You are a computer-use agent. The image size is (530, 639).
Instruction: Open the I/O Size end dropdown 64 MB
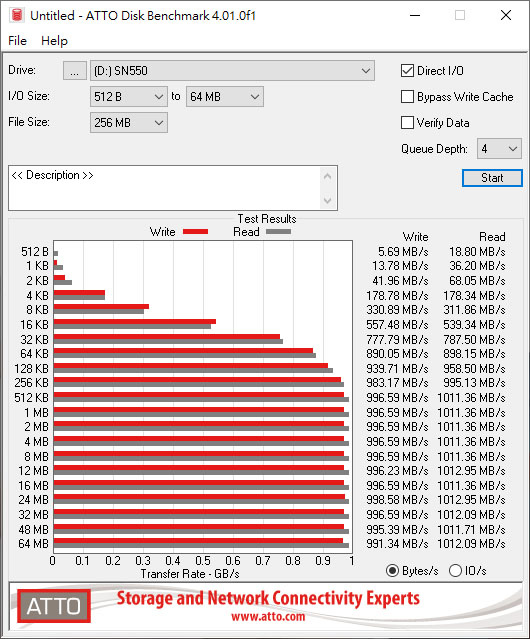[225, 97]
